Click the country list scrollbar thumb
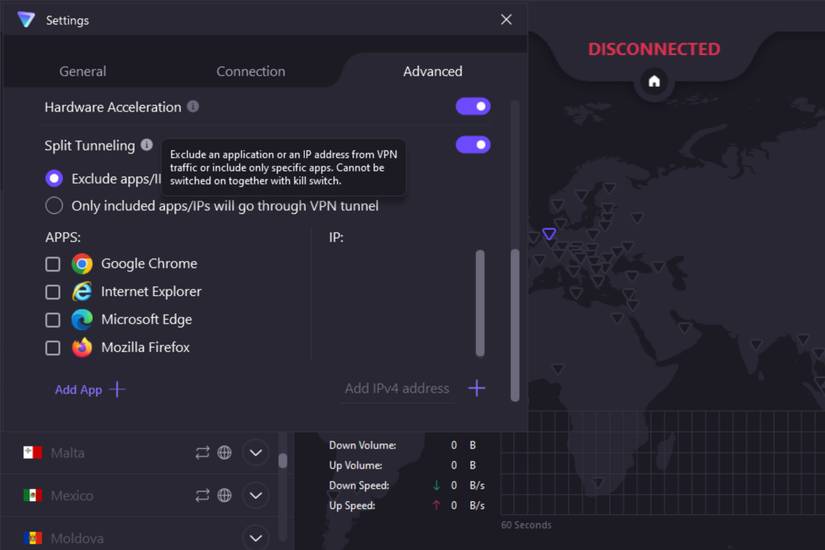The image size is (825, 550). point(283,461)
